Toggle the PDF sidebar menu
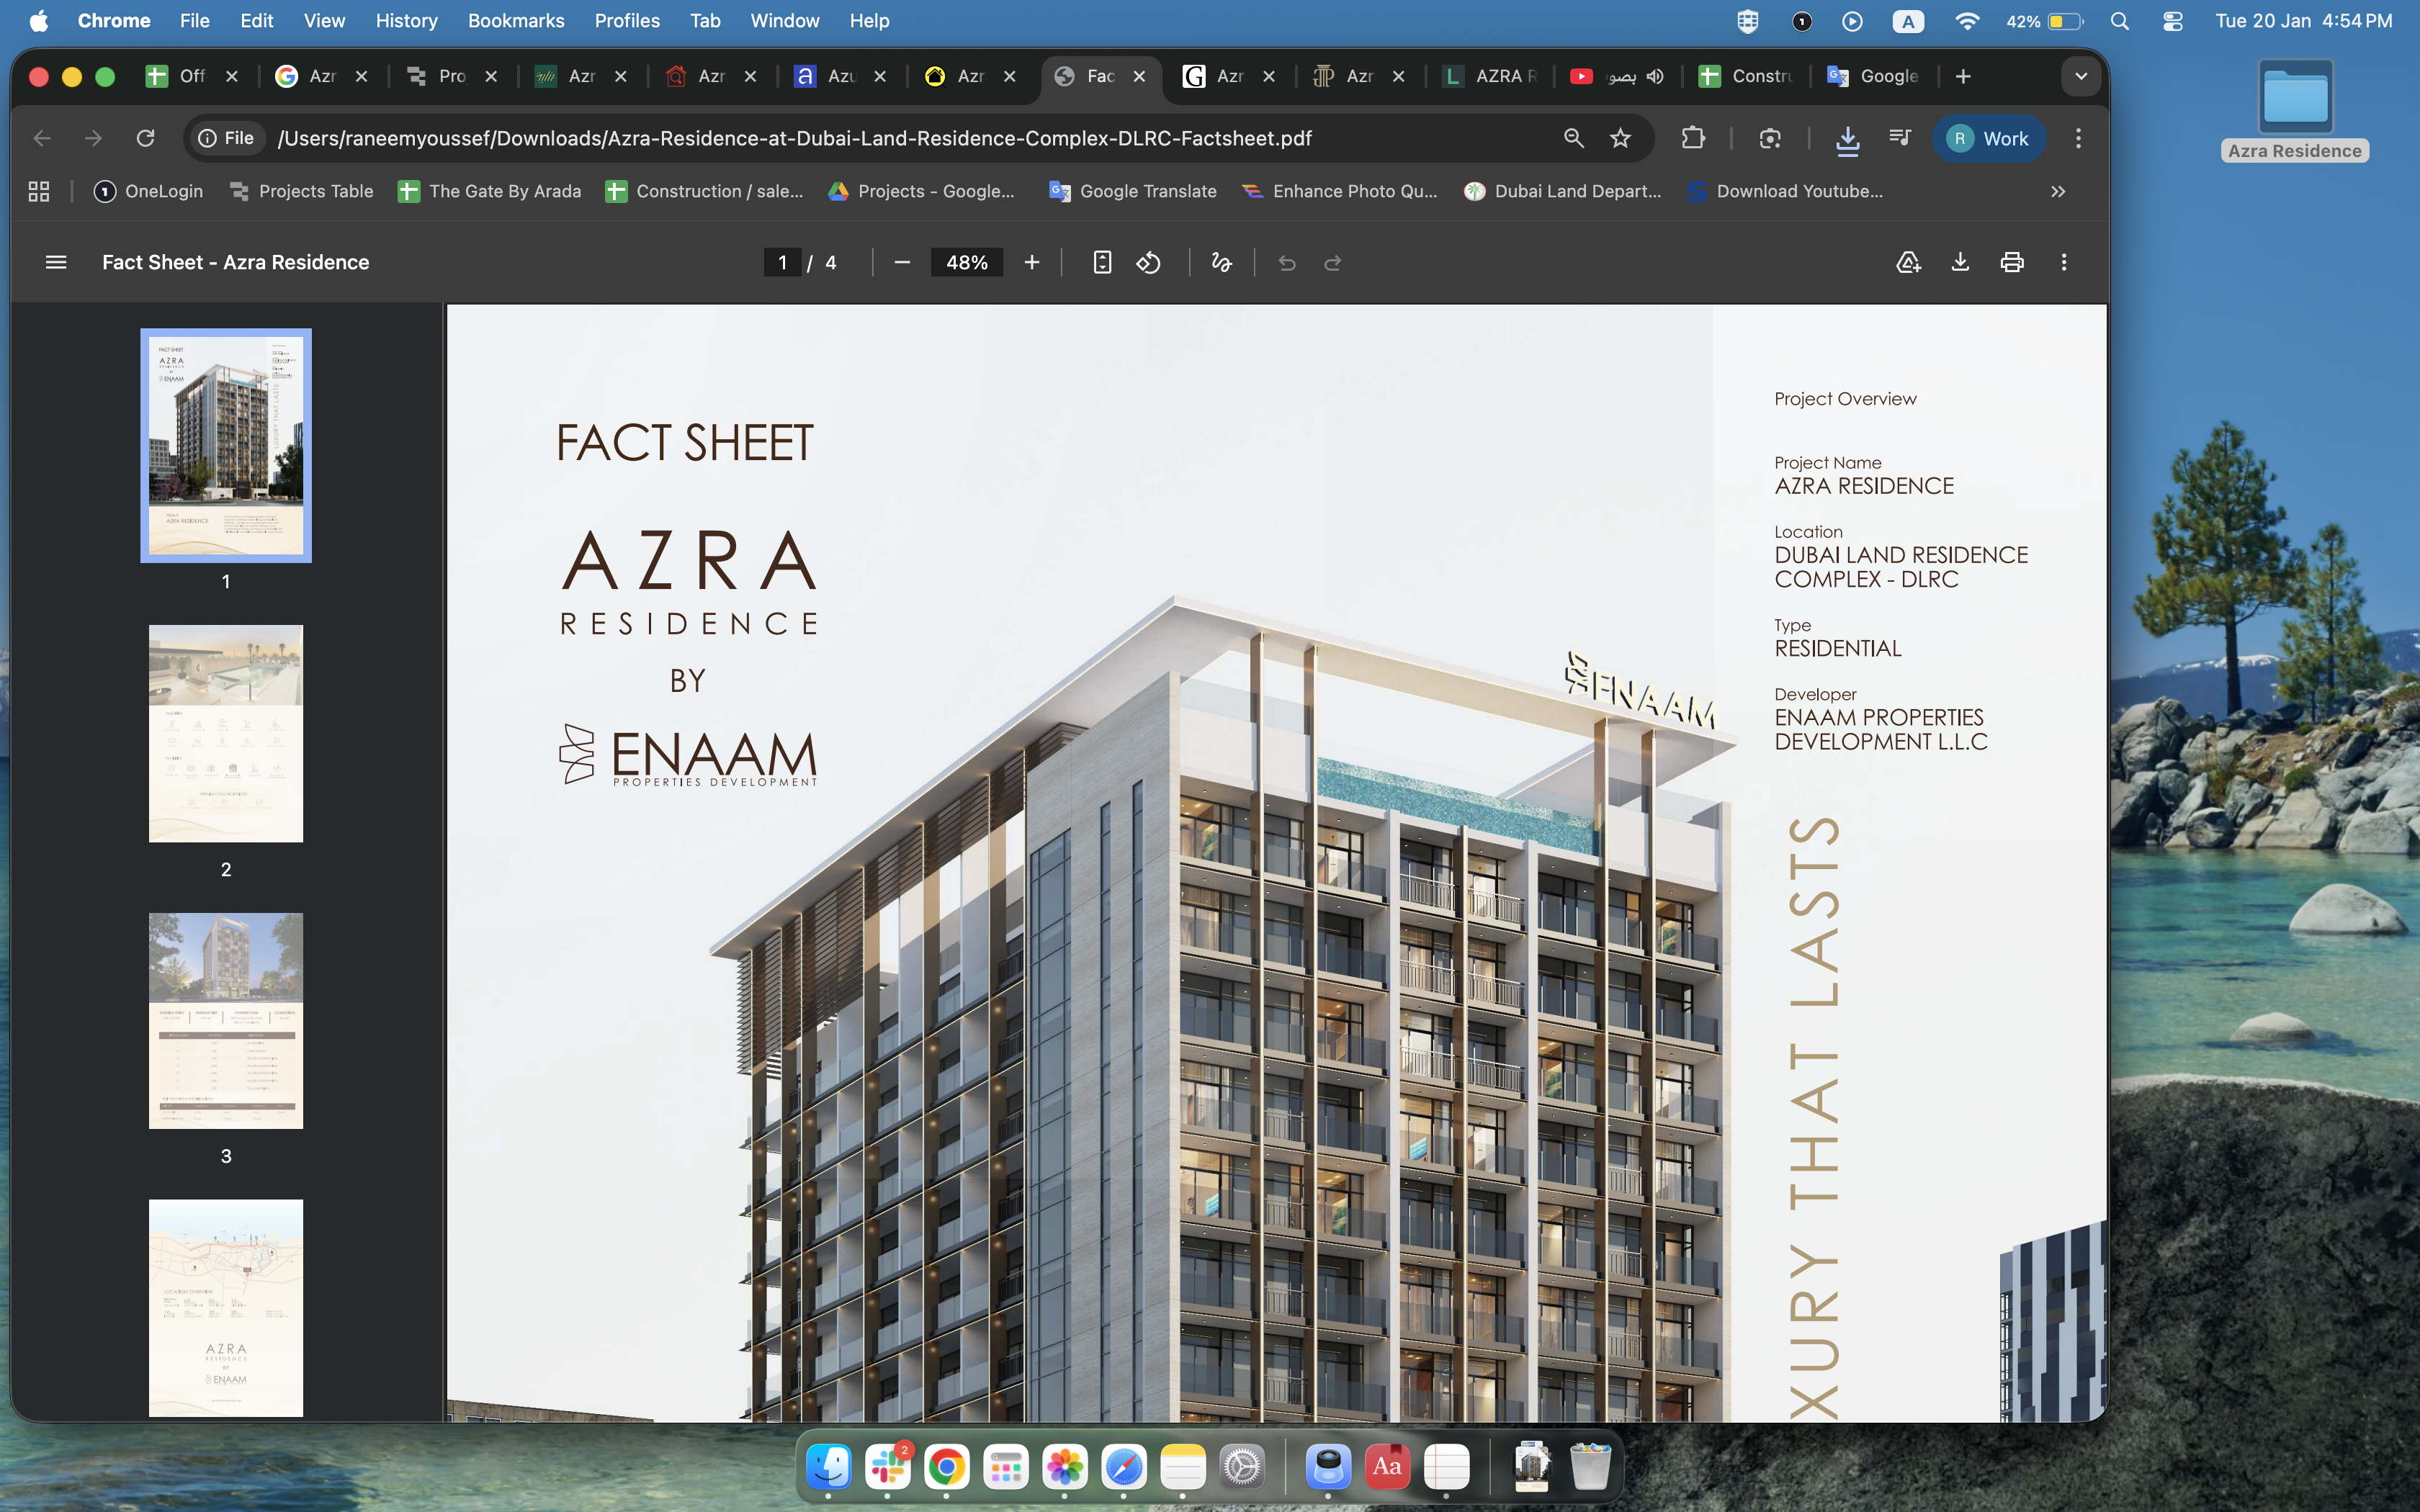2420x1512 pixels. tap(56, 262)
